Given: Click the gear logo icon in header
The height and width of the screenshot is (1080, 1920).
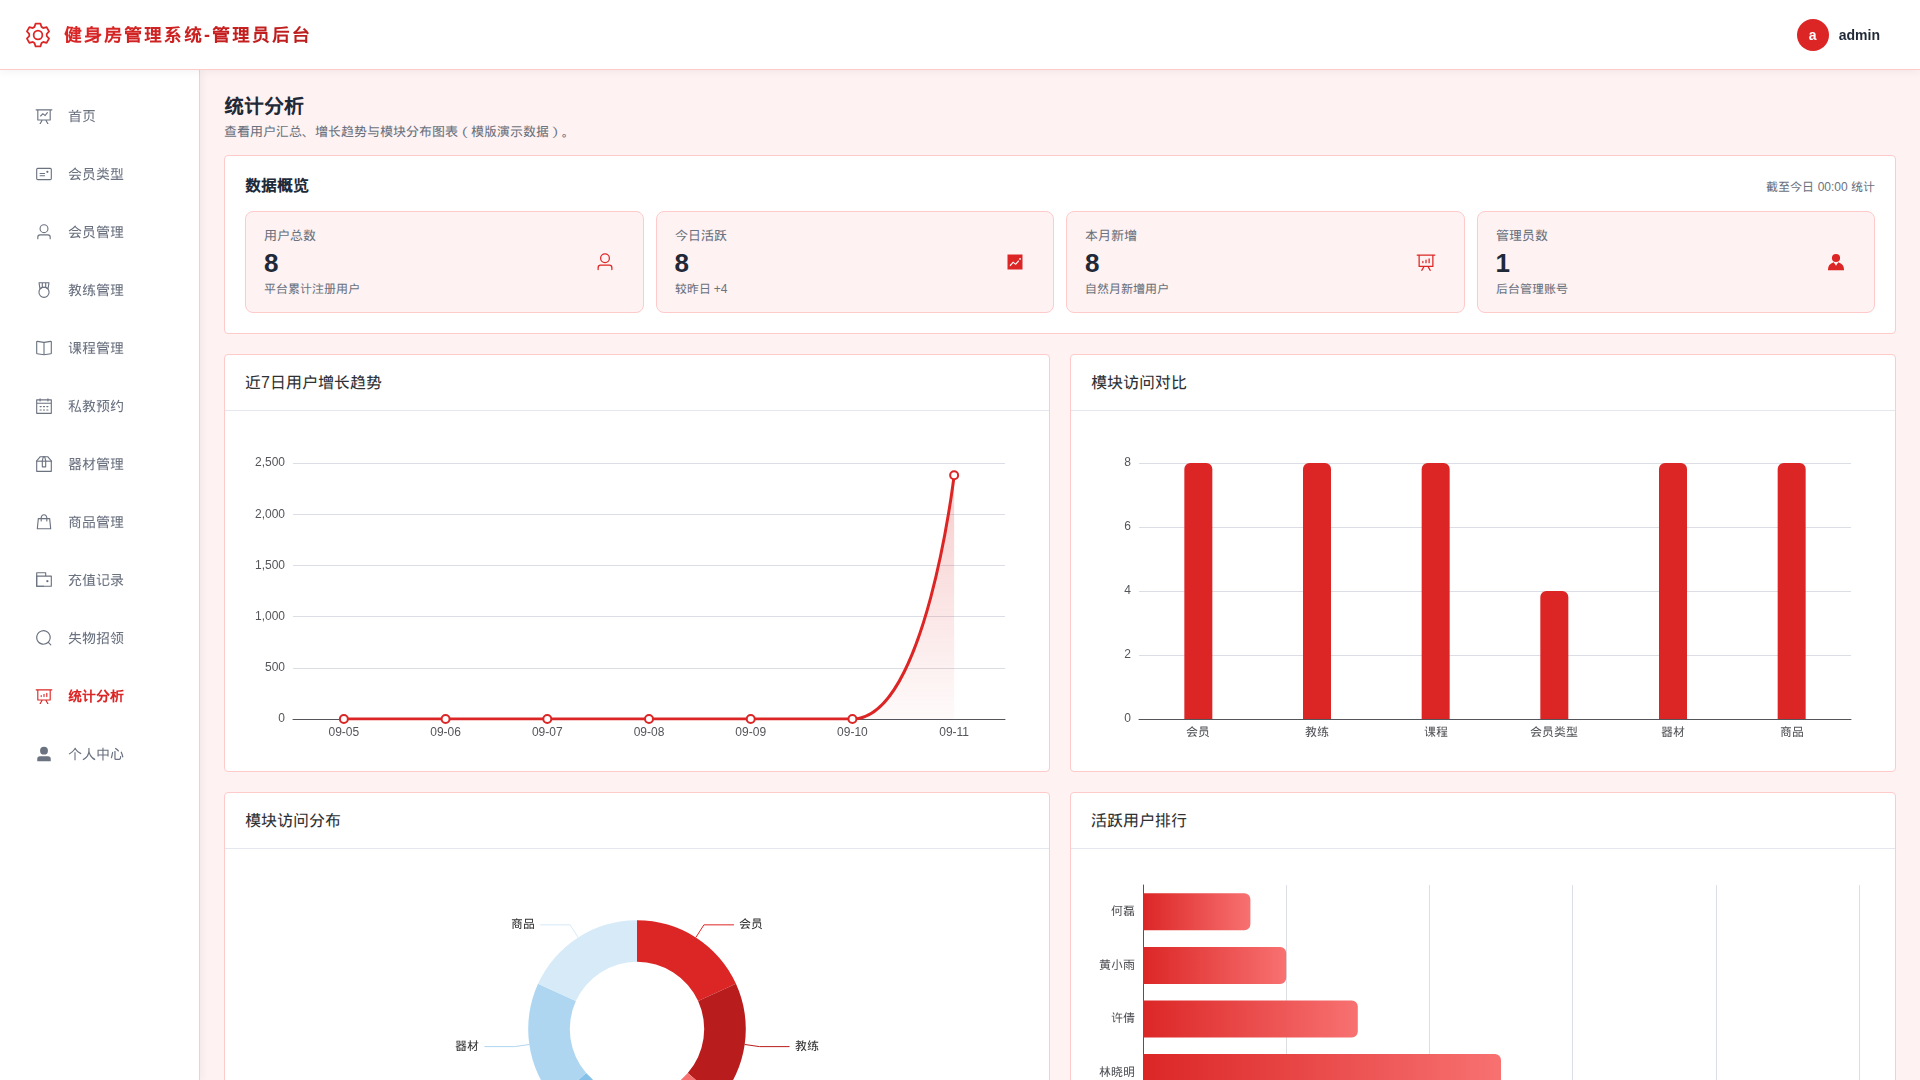Looking at the screenshot, I should [38, 35].
